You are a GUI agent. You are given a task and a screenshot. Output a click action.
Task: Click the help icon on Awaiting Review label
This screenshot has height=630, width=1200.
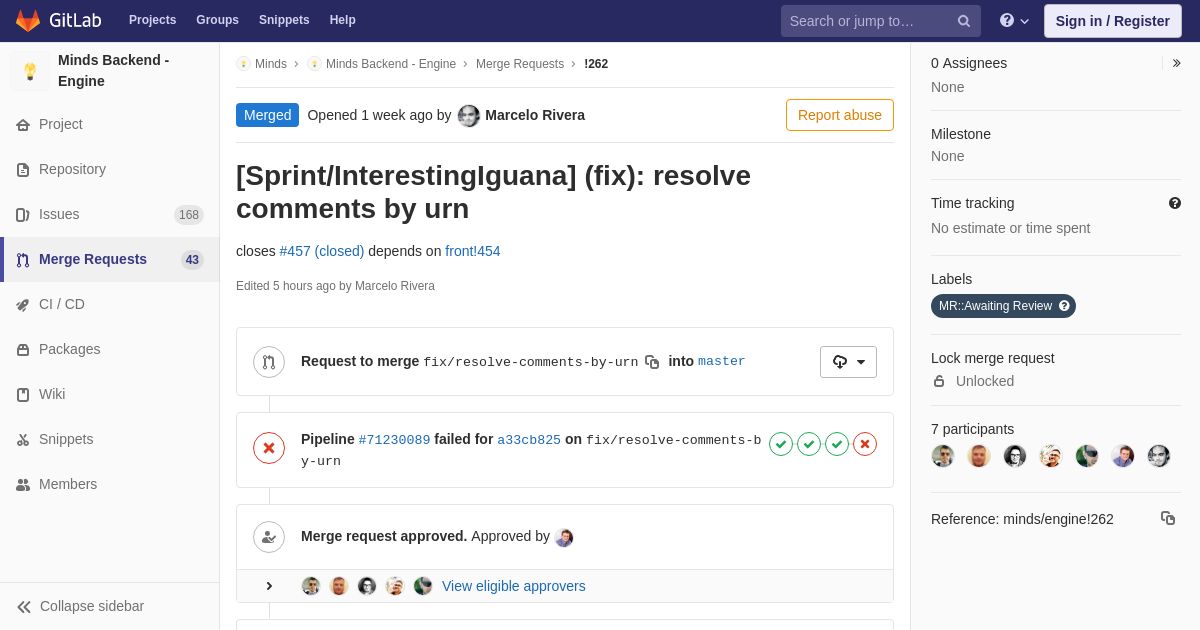pyautogui.click(x=1064, y=306)
